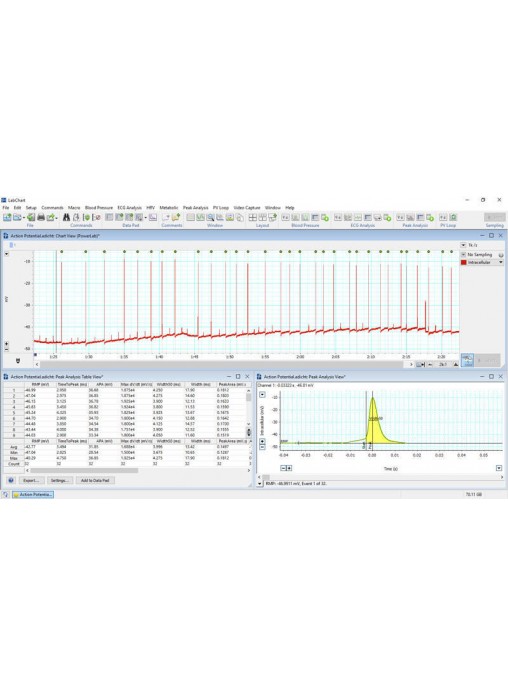Click the chart view horizontal scrollbar
This screenshot has height=696, width=508.
point(224,364)
